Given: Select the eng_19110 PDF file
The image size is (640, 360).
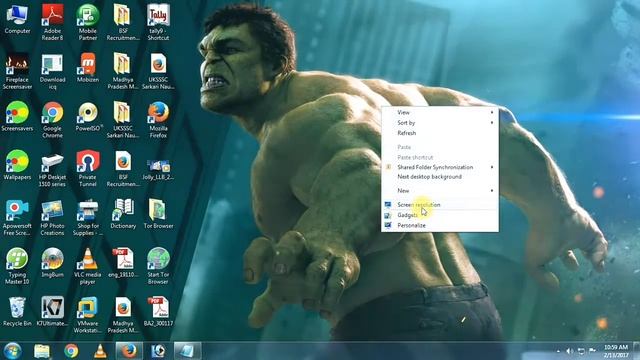Looking at the screenshot, I should (x=123, y=263).
